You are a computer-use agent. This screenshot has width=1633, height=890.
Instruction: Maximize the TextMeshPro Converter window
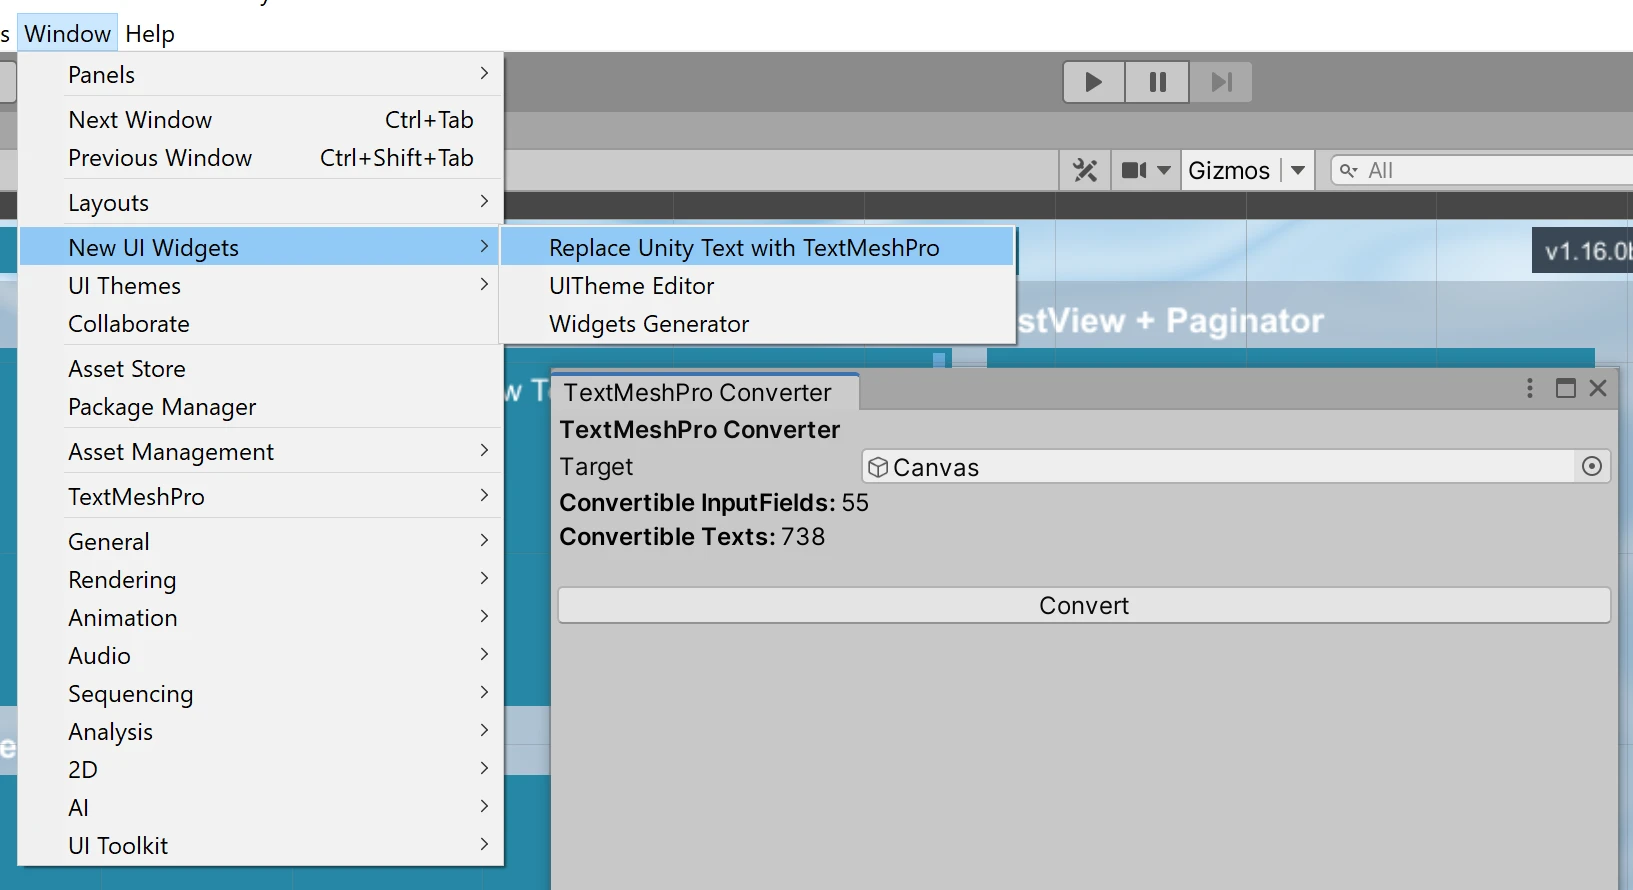coord(1566,388)
